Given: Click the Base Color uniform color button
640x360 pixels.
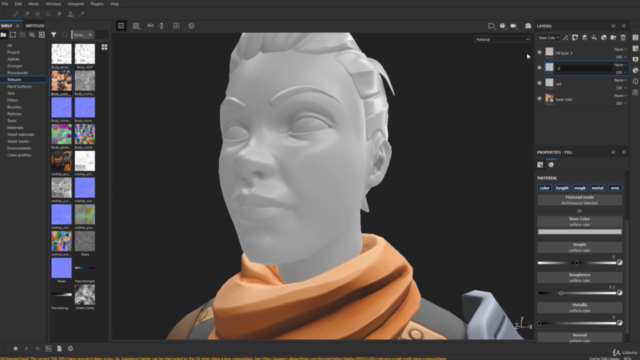Looking at the screenshot, I should point(580,222).
